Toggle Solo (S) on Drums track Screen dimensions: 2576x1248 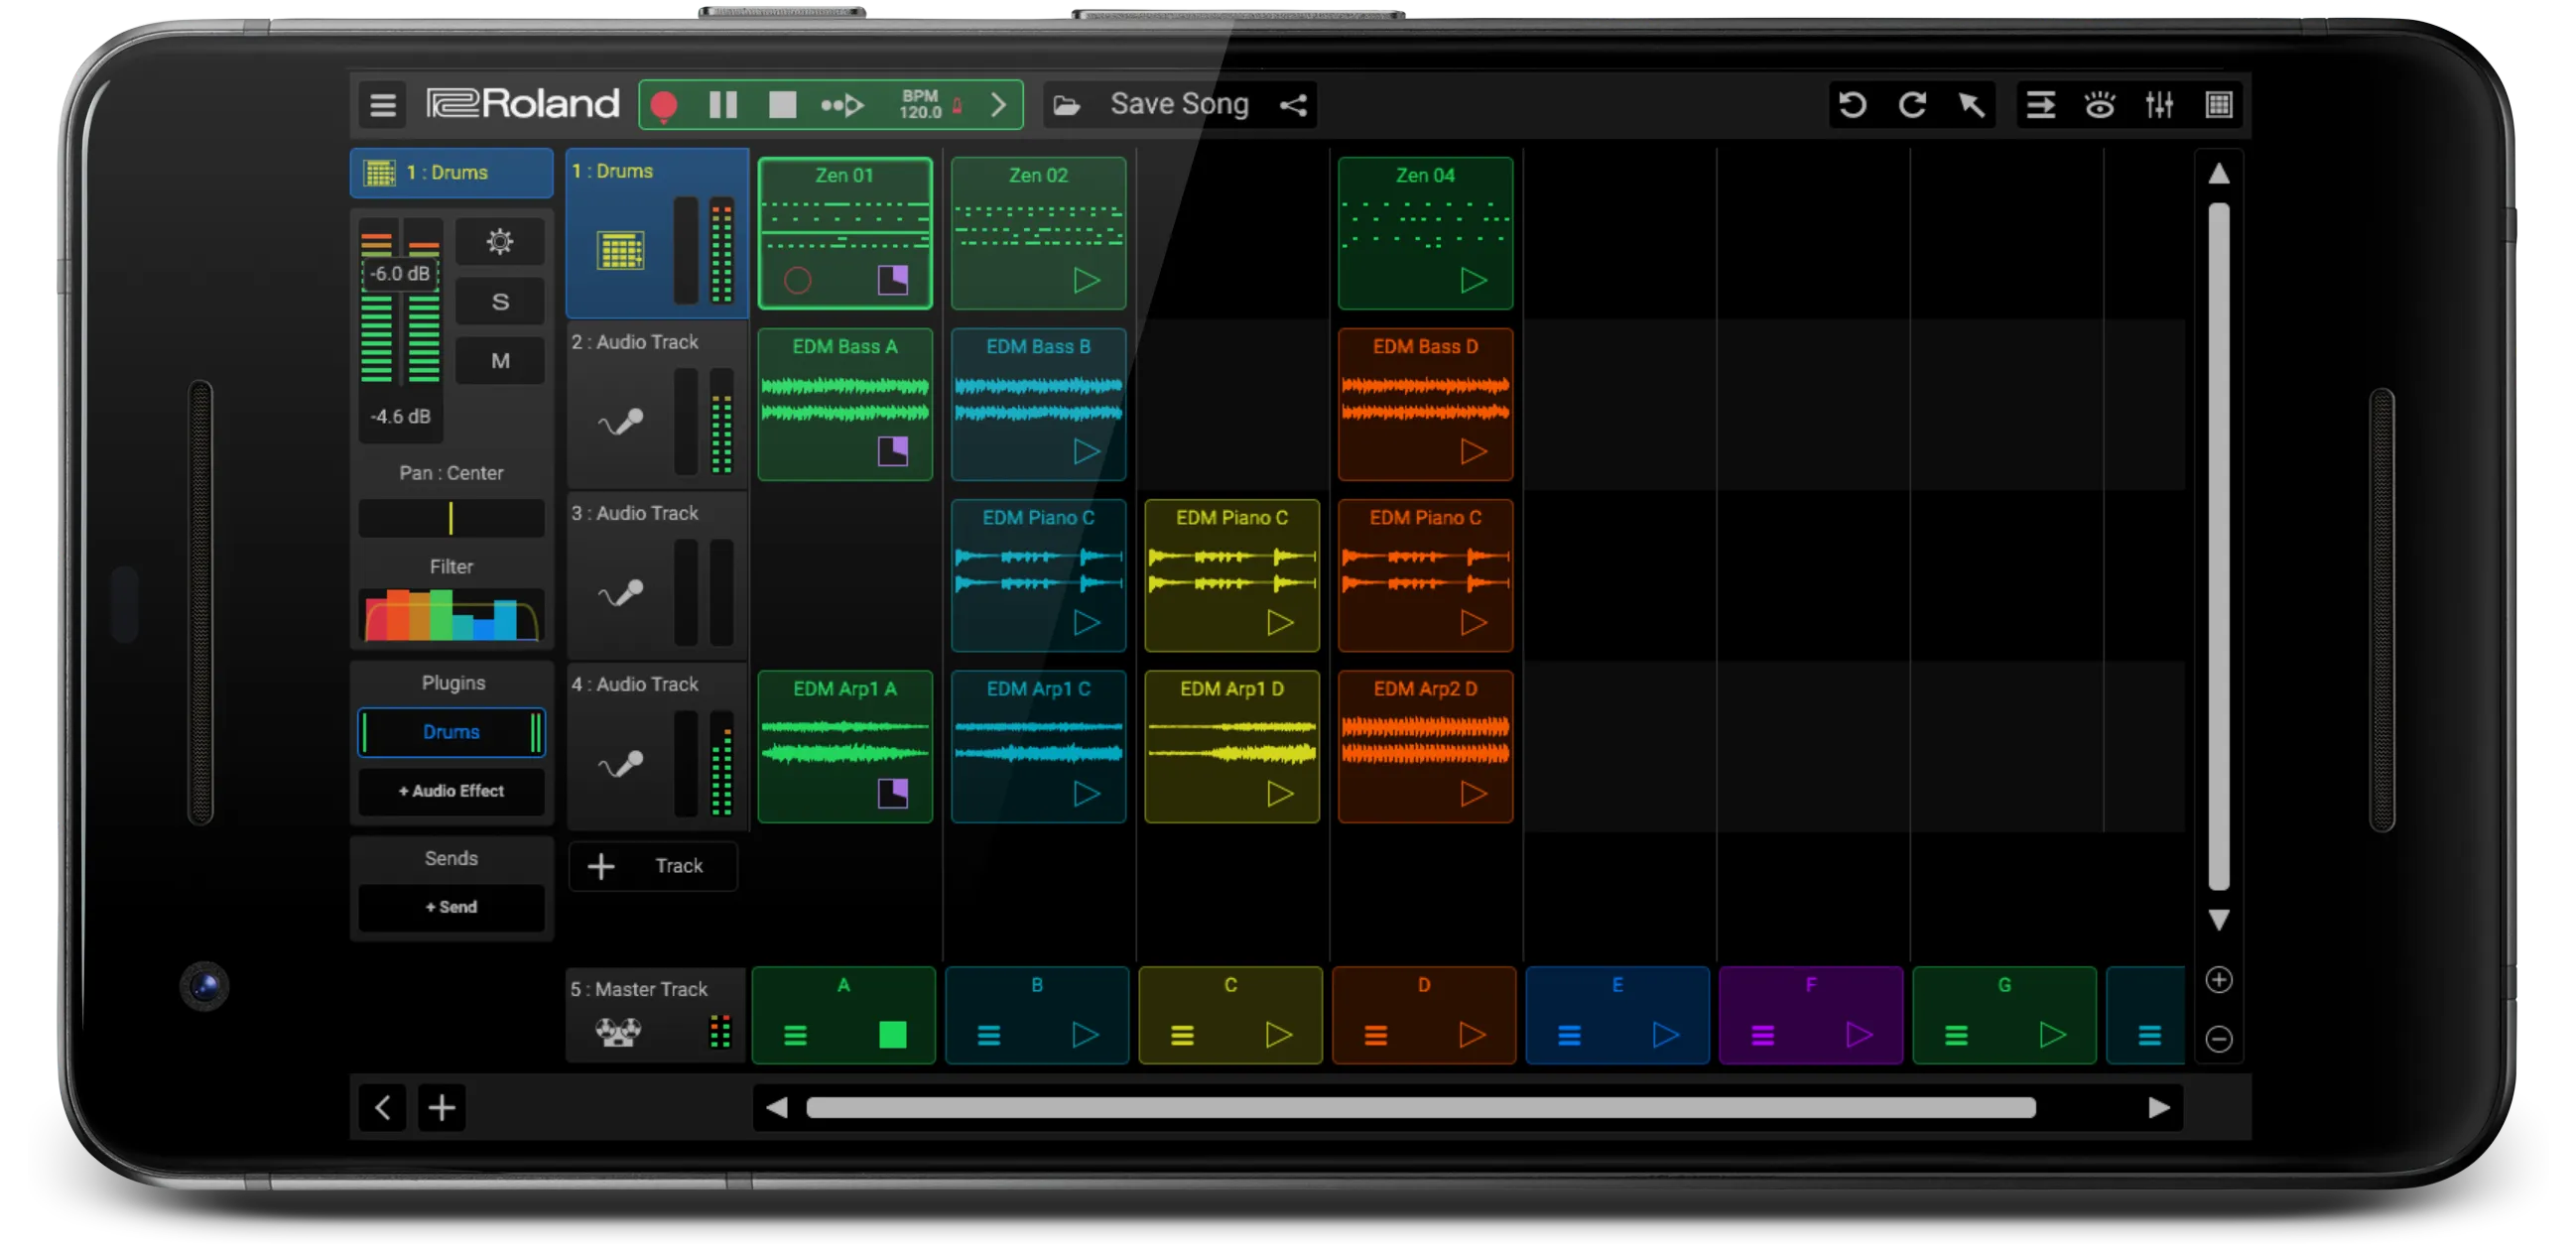point(500,302)
